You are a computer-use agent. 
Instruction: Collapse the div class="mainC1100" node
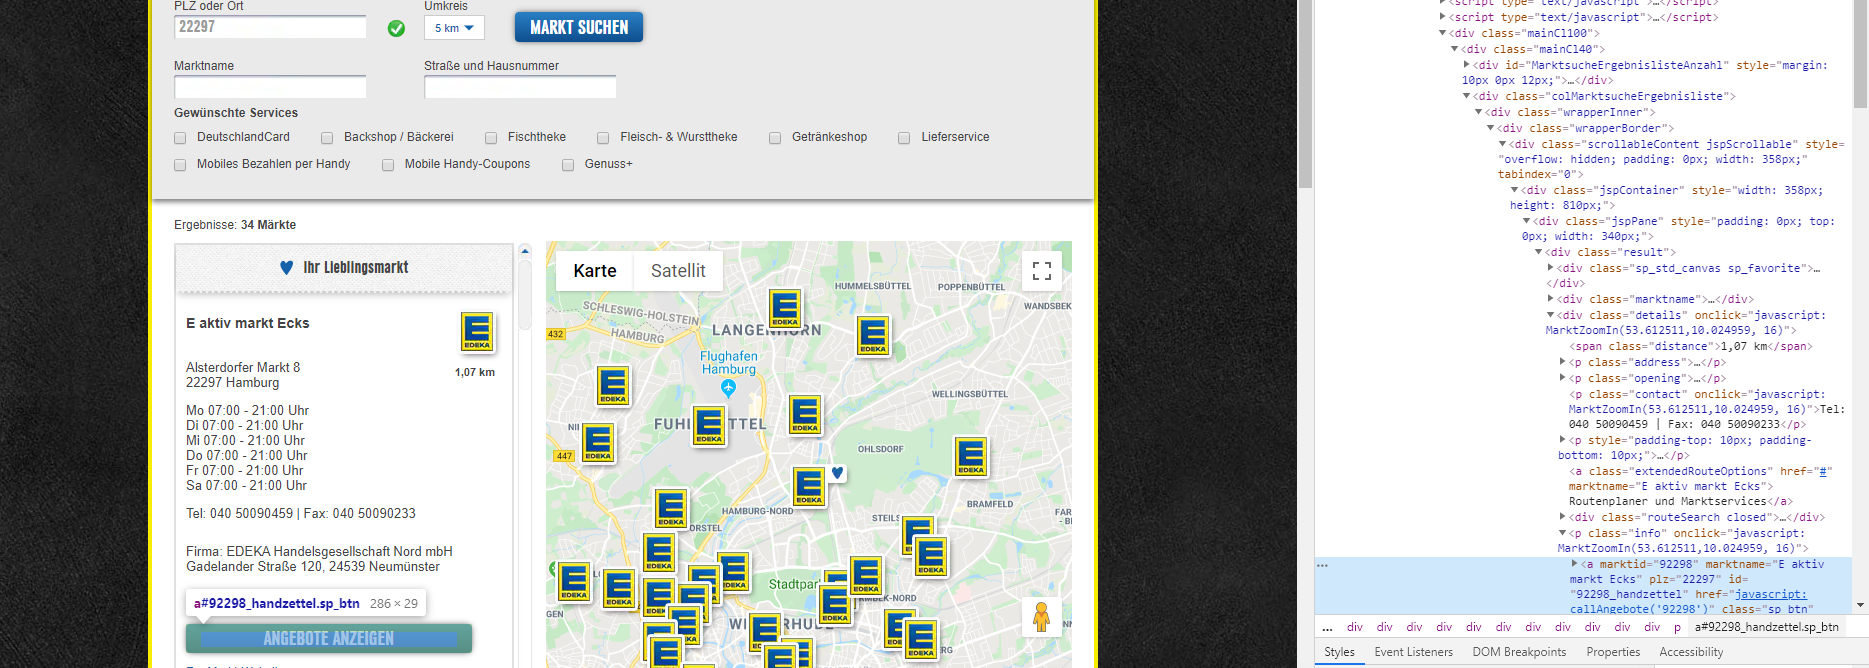click(x=1442, y=33)
